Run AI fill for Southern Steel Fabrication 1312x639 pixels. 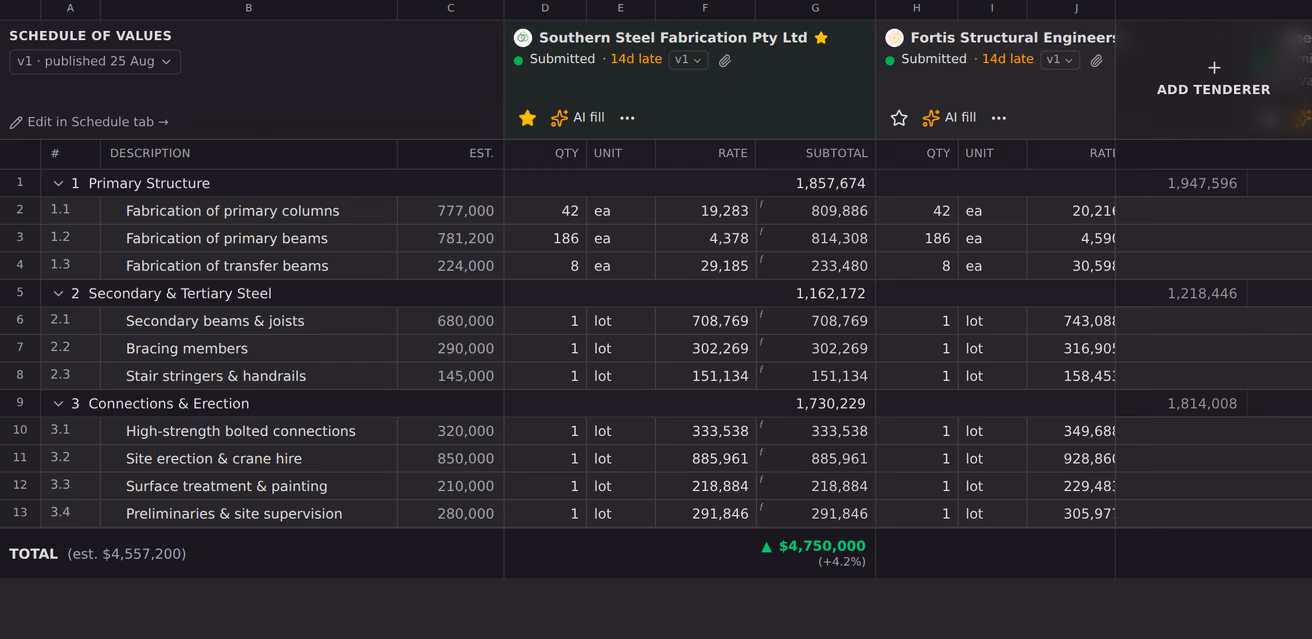point(578,118)
